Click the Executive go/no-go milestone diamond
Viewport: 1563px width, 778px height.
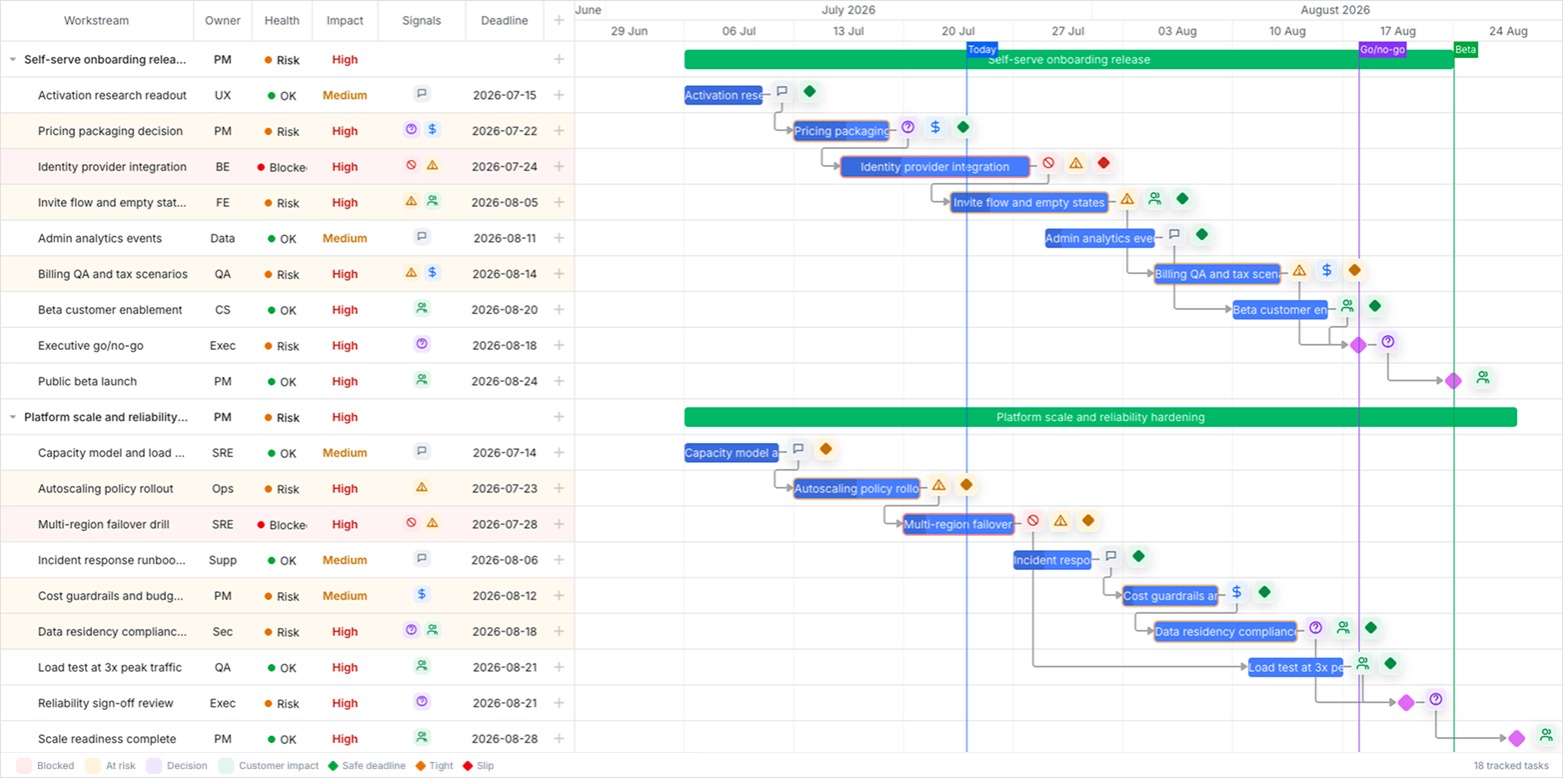(1358, 345)
